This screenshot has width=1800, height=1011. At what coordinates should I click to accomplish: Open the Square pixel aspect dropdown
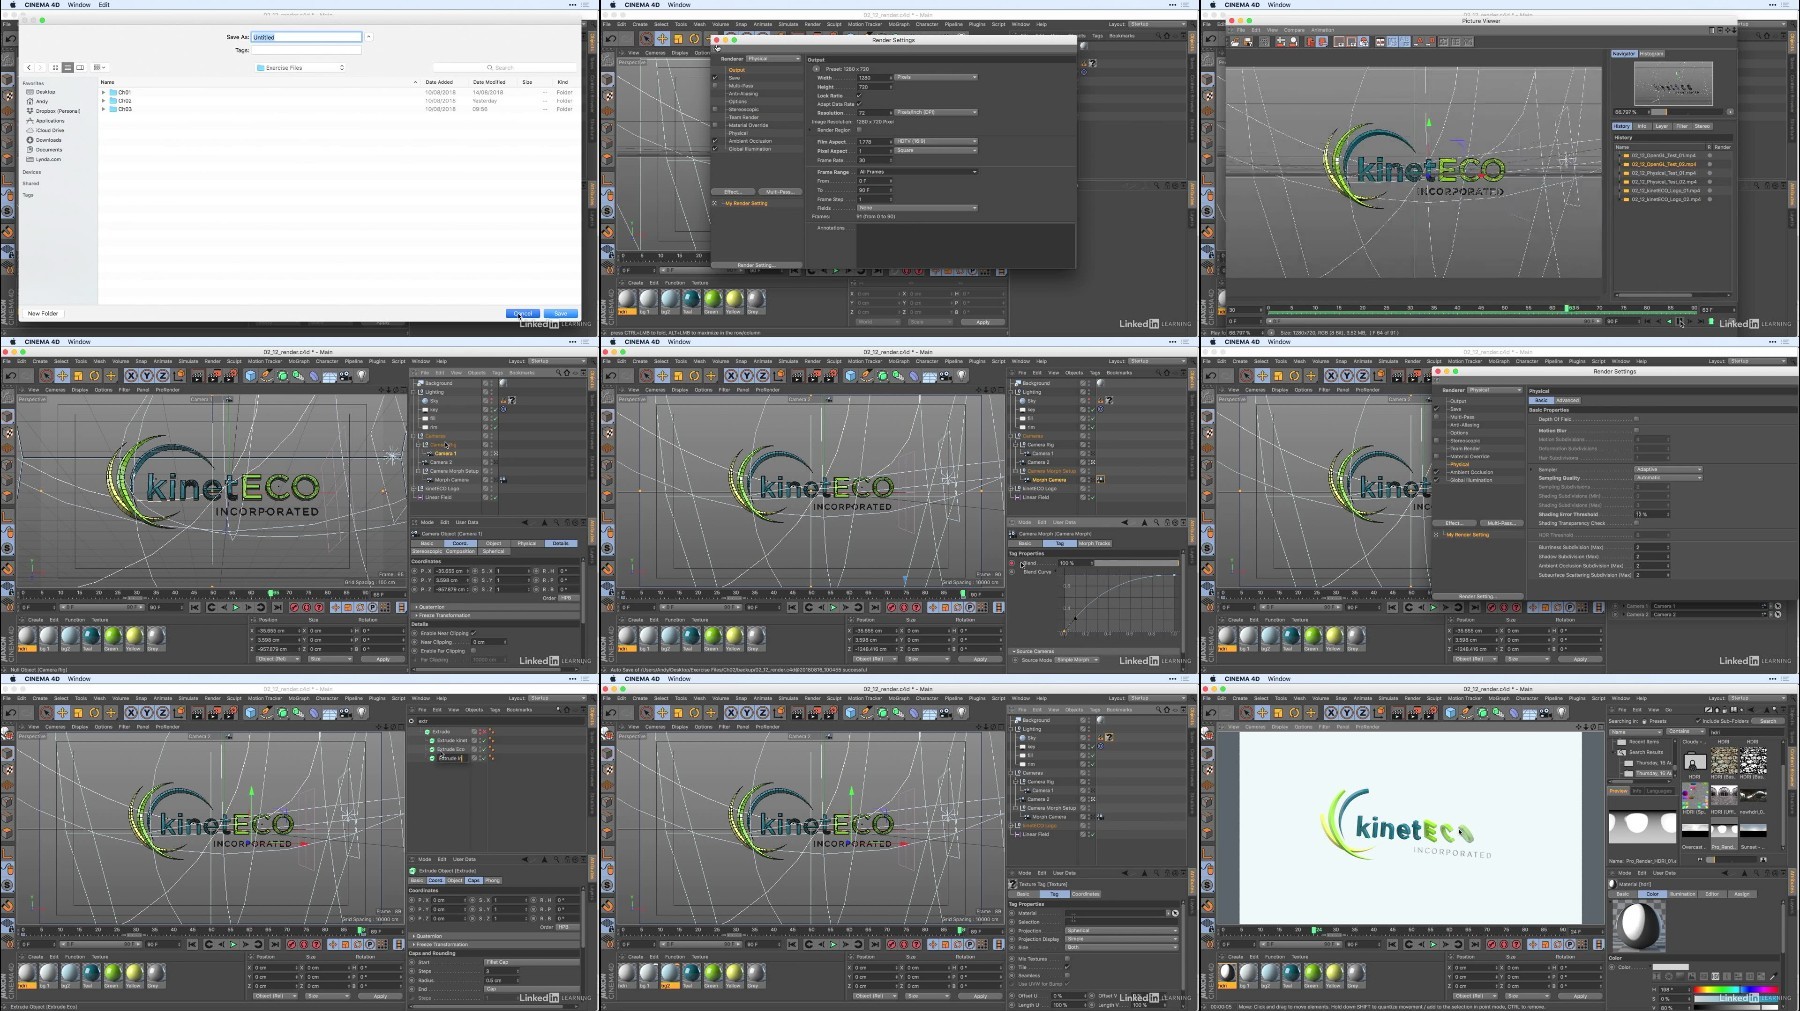tap(936, 150)
